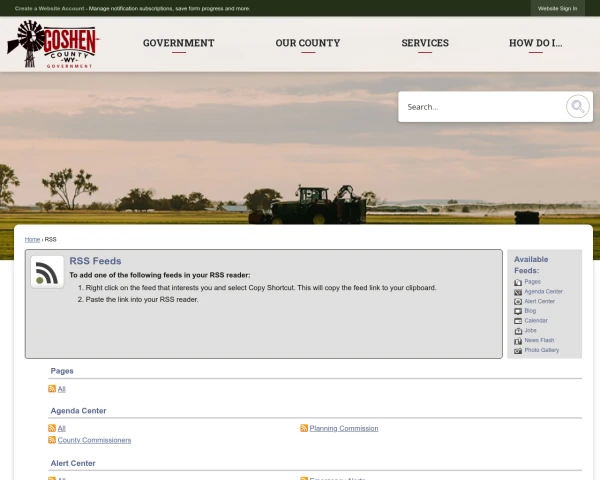Click the Calendar icon in Available Feeds
600x480 pixels.
[x=517, y=321]
